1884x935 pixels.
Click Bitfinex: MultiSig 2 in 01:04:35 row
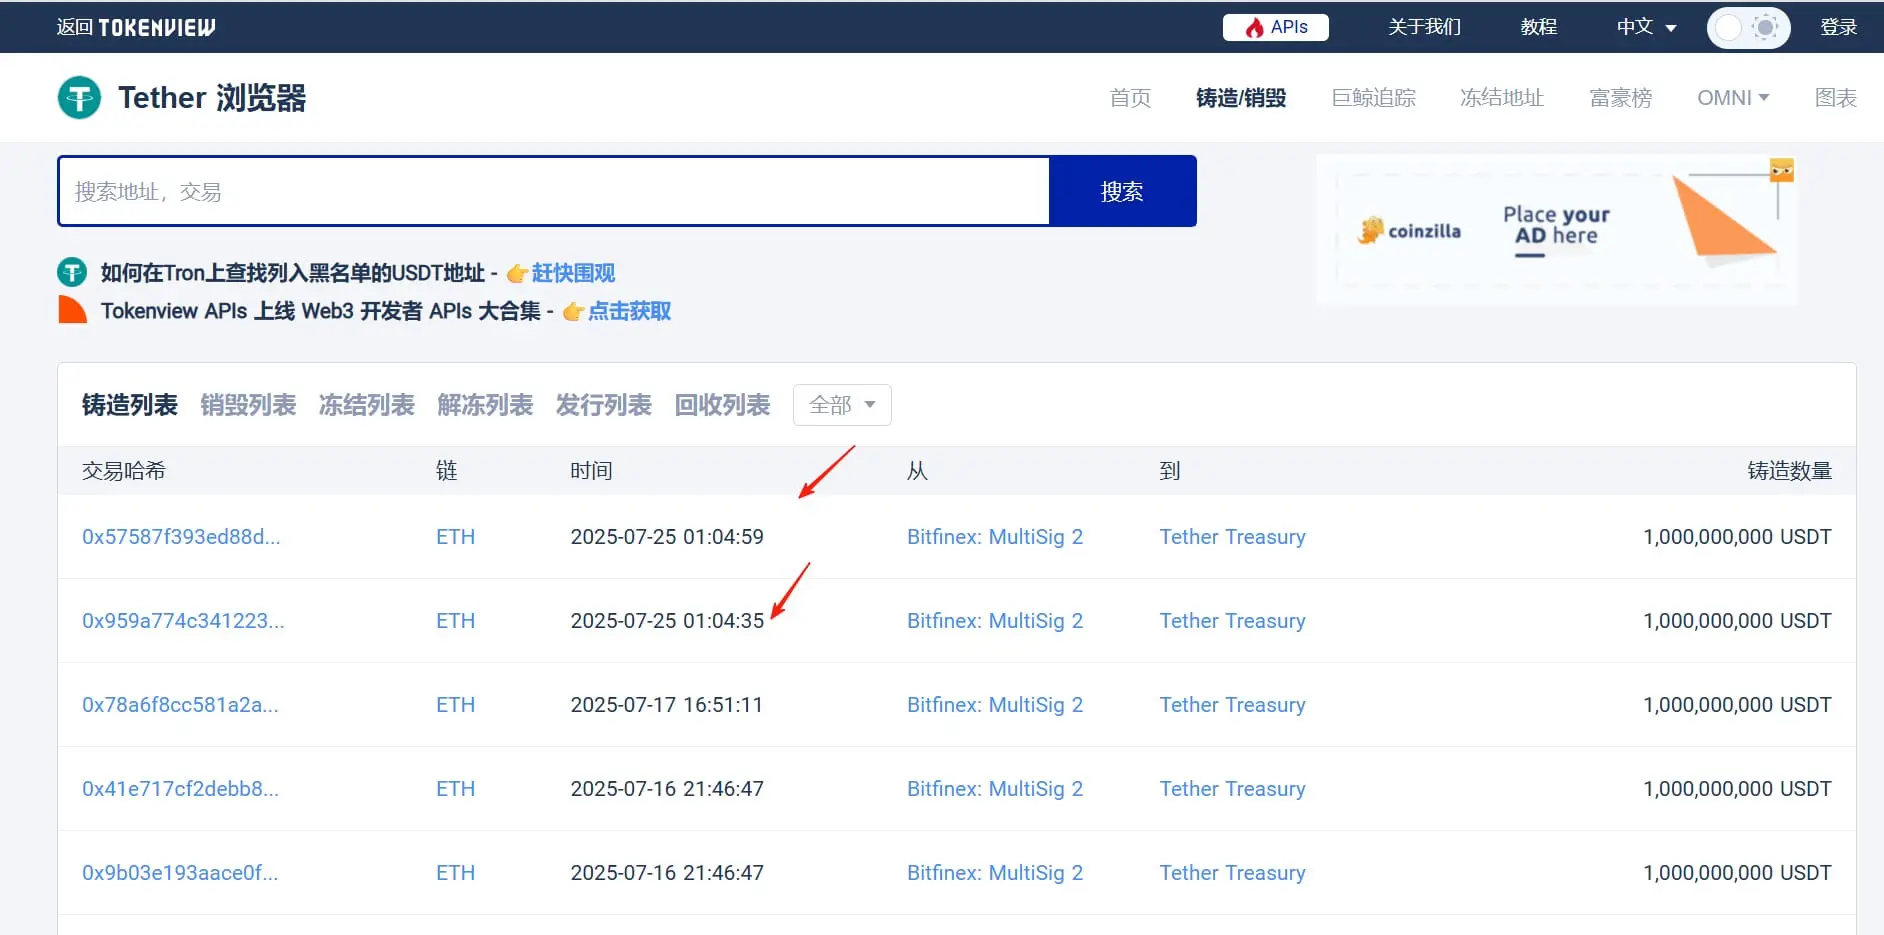pyautogui.click(x=995, y=621)
